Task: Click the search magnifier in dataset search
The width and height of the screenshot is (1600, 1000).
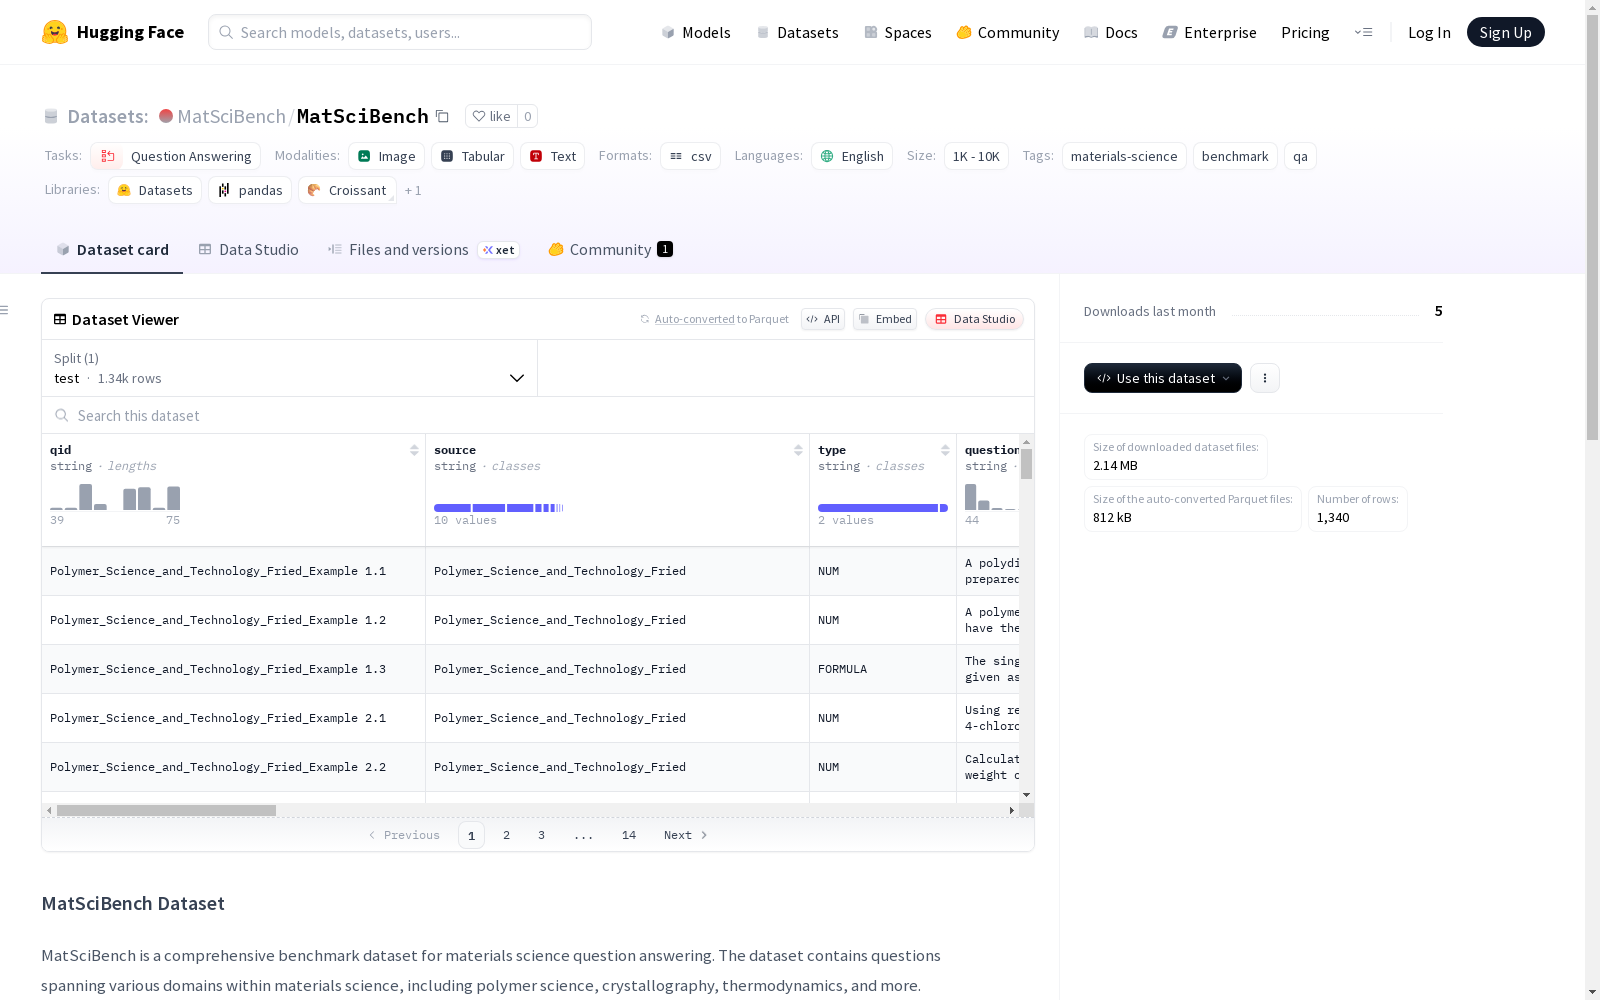Action: click(x=62, y=415)
